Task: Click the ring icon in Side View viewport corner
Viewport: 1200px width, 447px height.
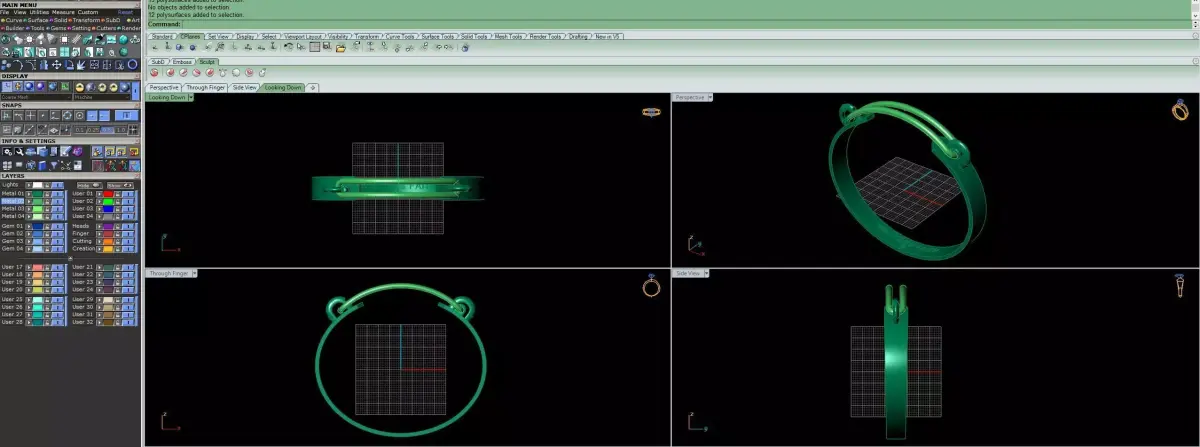Action: [x=1179, y=286]
